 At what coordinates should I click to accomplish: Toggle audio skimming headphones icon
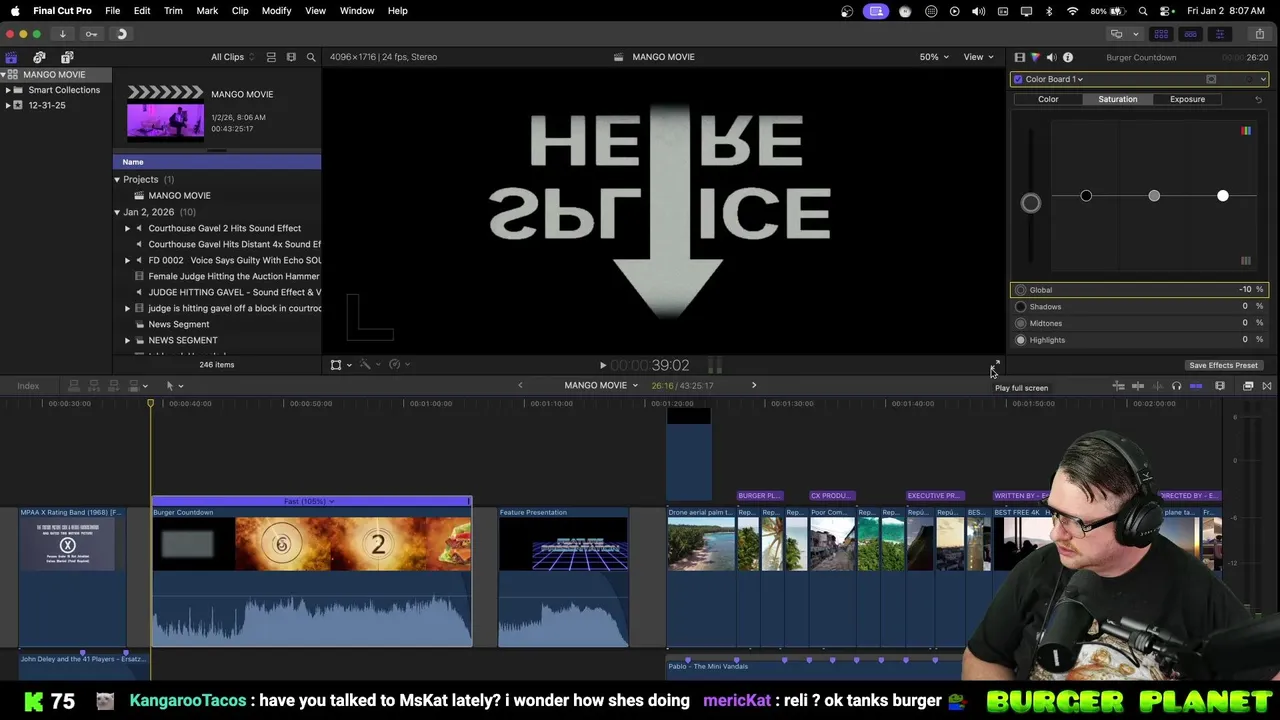pos(1176,386)
